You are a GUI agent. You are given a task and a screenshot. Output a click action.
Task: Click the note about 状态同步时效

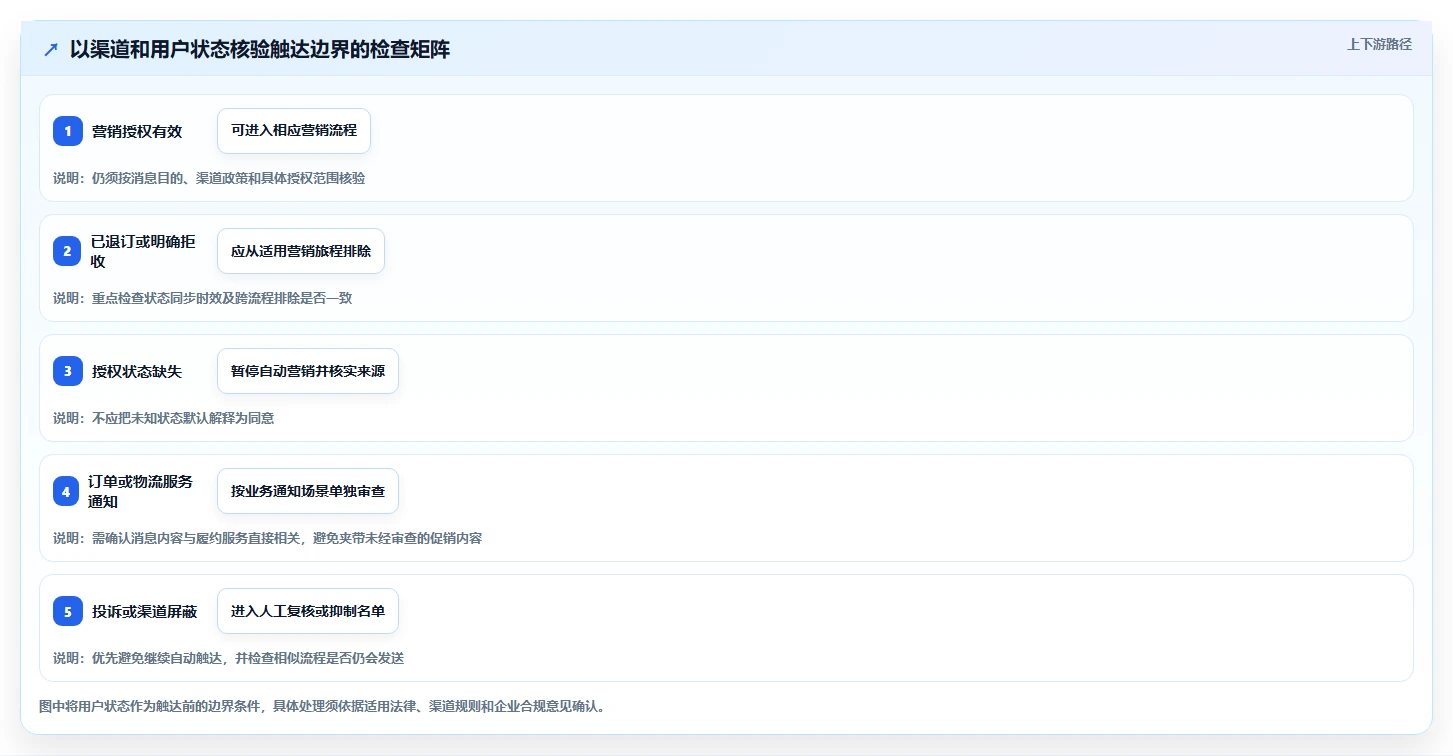203,298
